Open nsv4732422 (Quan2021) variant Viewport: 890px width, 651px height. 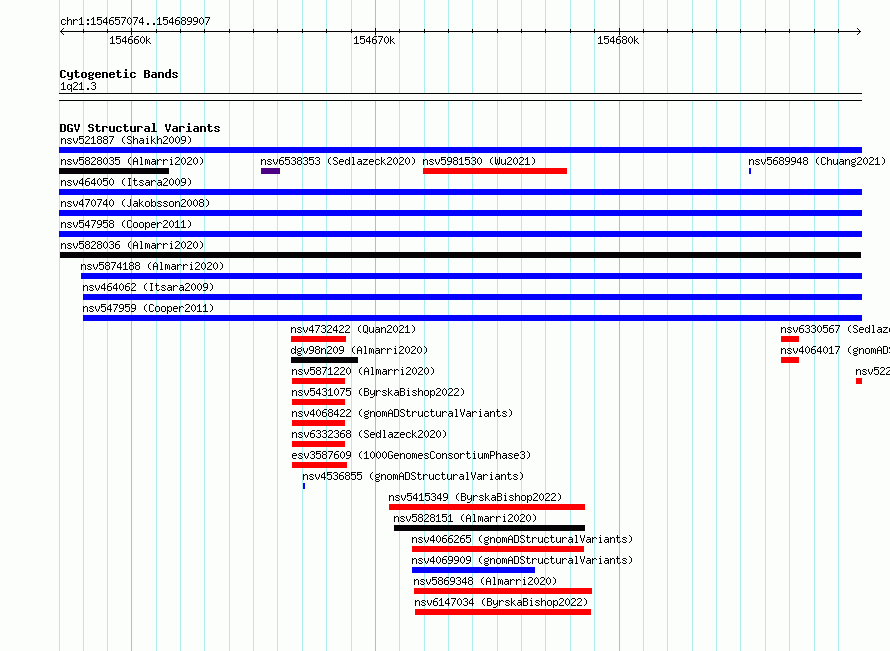pos(353,329)
